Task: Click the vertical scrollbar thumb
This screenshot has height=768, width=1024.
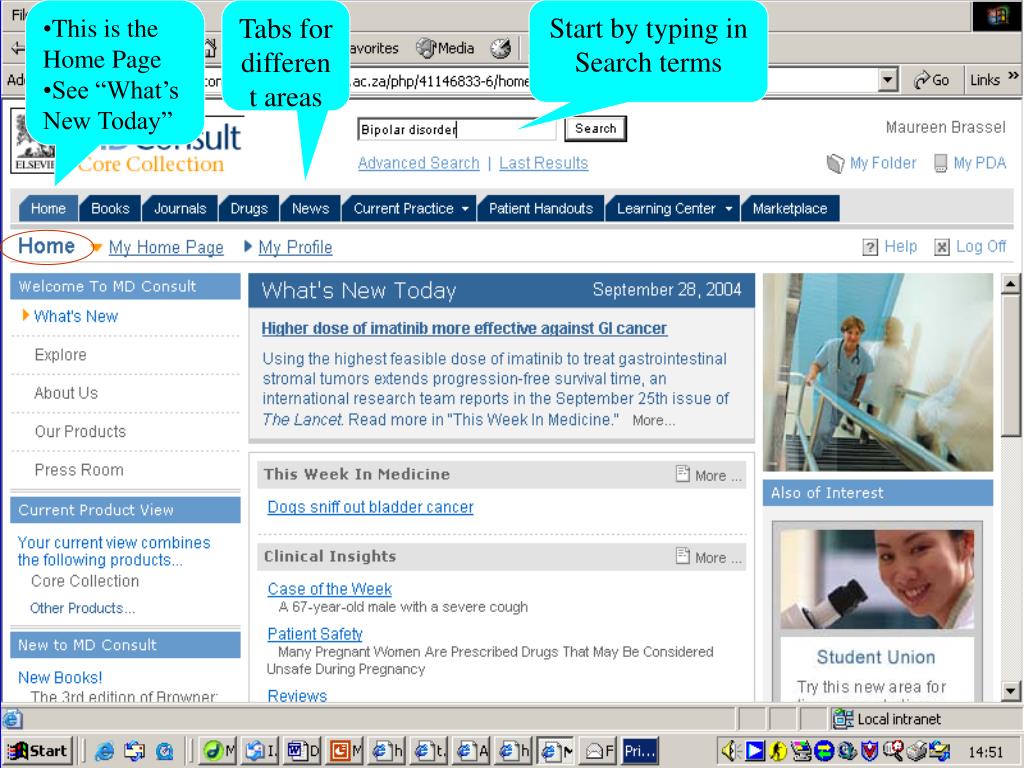Action: click(1010, 364)
